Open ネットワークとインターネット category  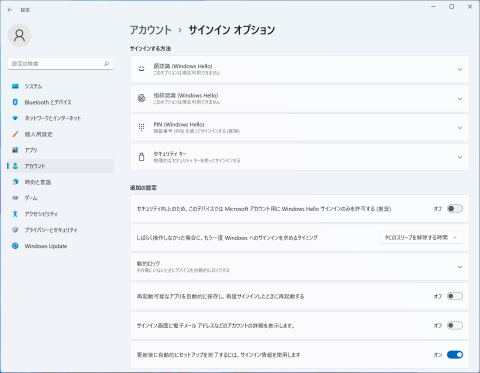coord(60,118)
